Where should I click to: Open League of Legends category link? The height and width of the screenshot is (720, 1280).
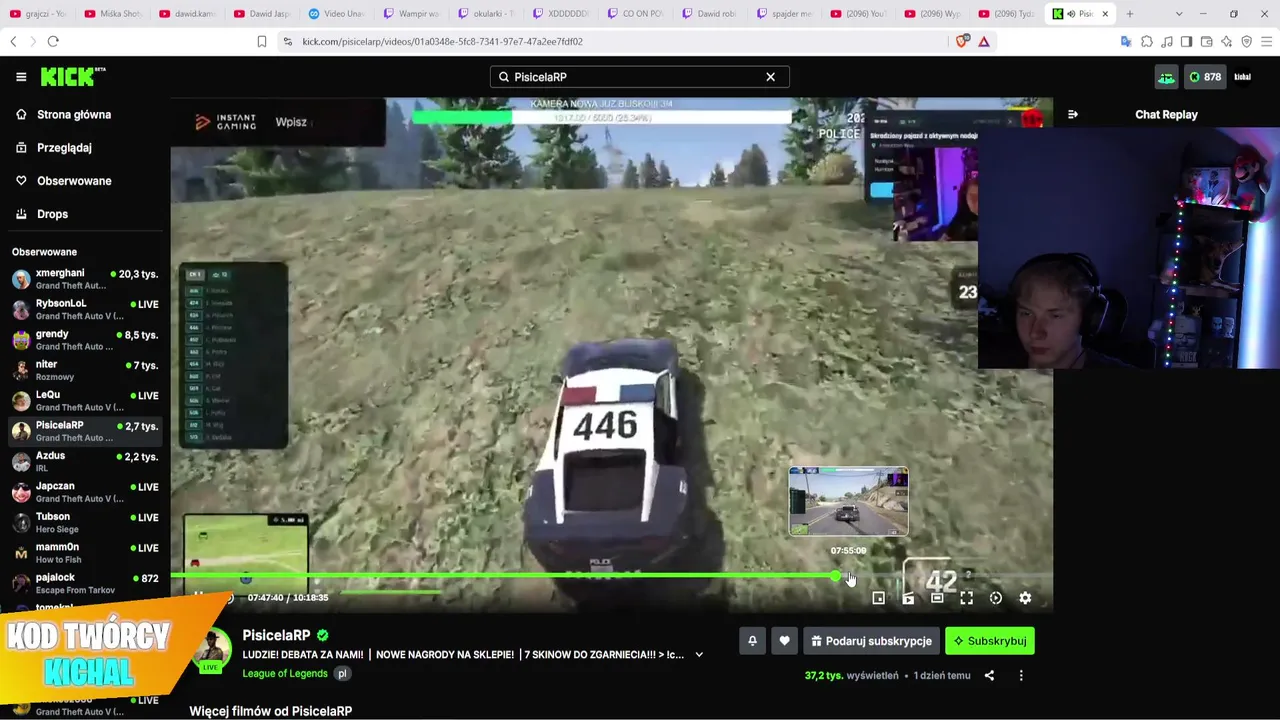[x=285, y=674]
